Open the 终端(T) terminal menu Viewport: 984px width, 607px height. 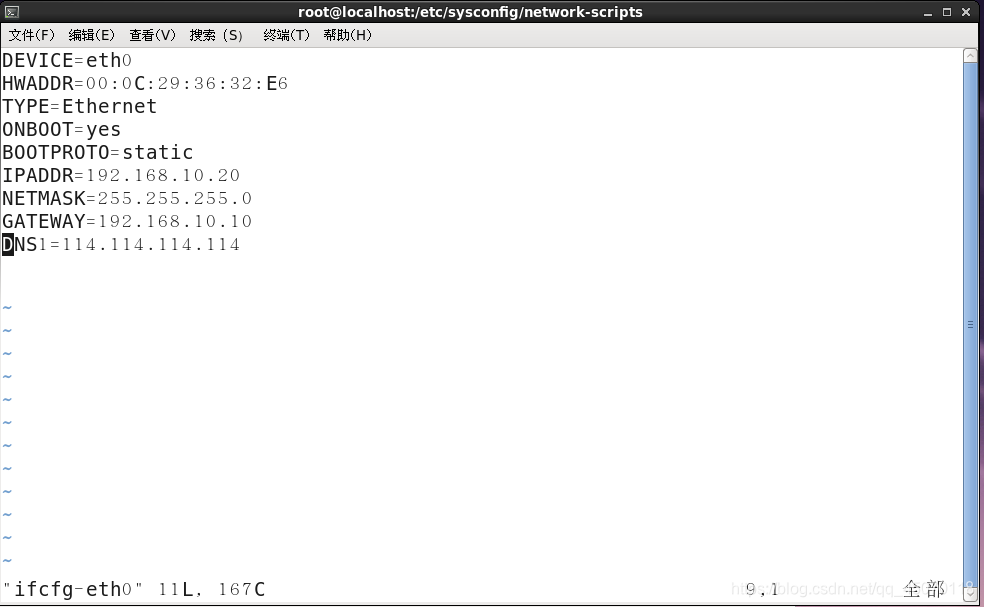click(287, 35)
